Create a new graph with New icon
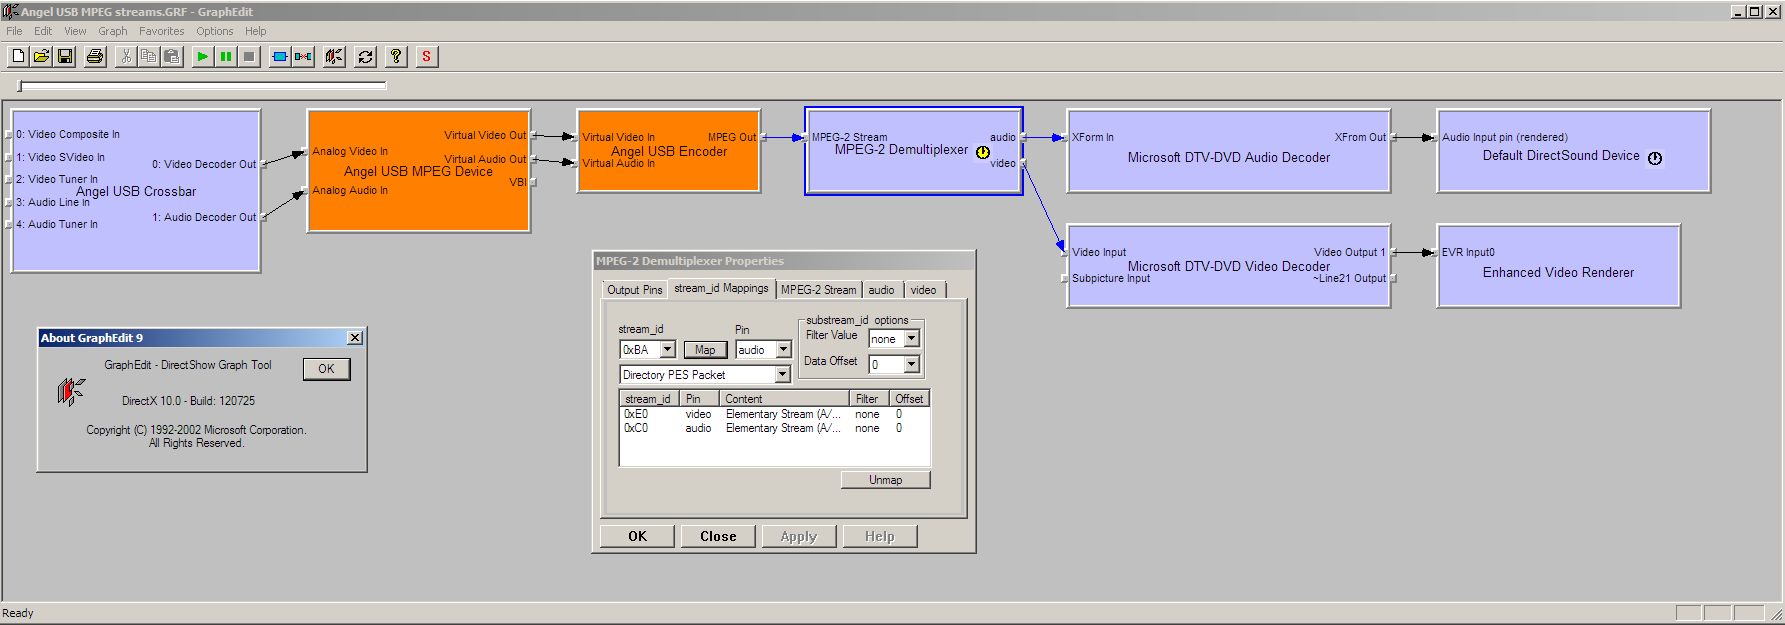The height and width of the screenshot is (625, 1785). 18,56
